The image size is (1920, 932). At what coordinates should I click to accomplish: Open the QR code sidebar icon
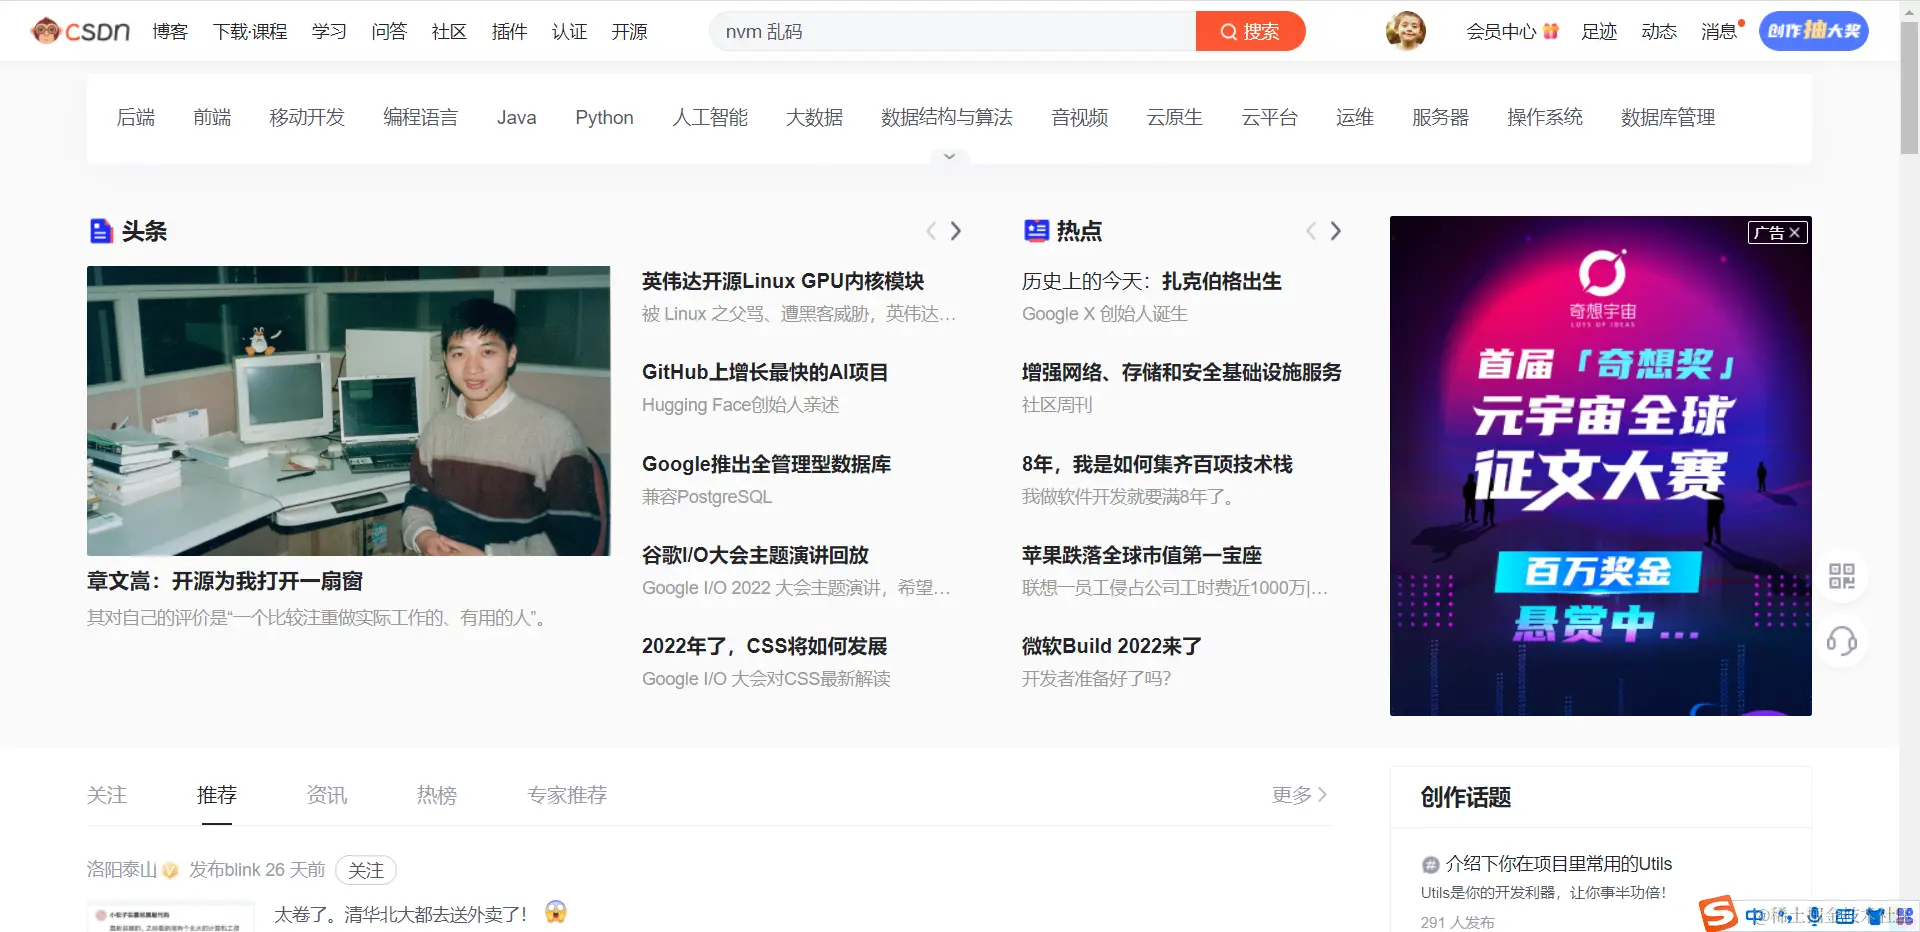point(1841,576)
